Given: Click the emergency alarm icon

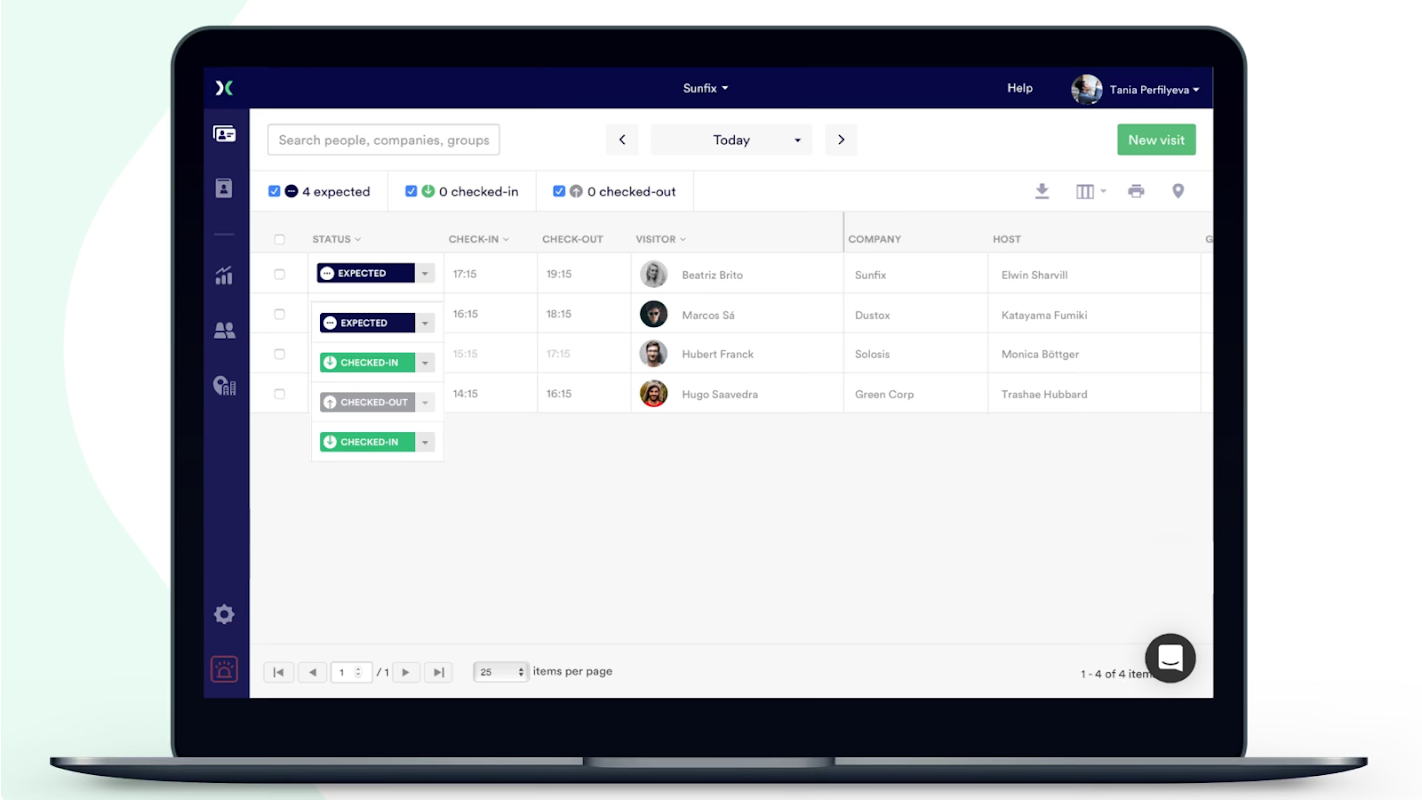Looking at the screenshot, I should [x=224, y=670].
